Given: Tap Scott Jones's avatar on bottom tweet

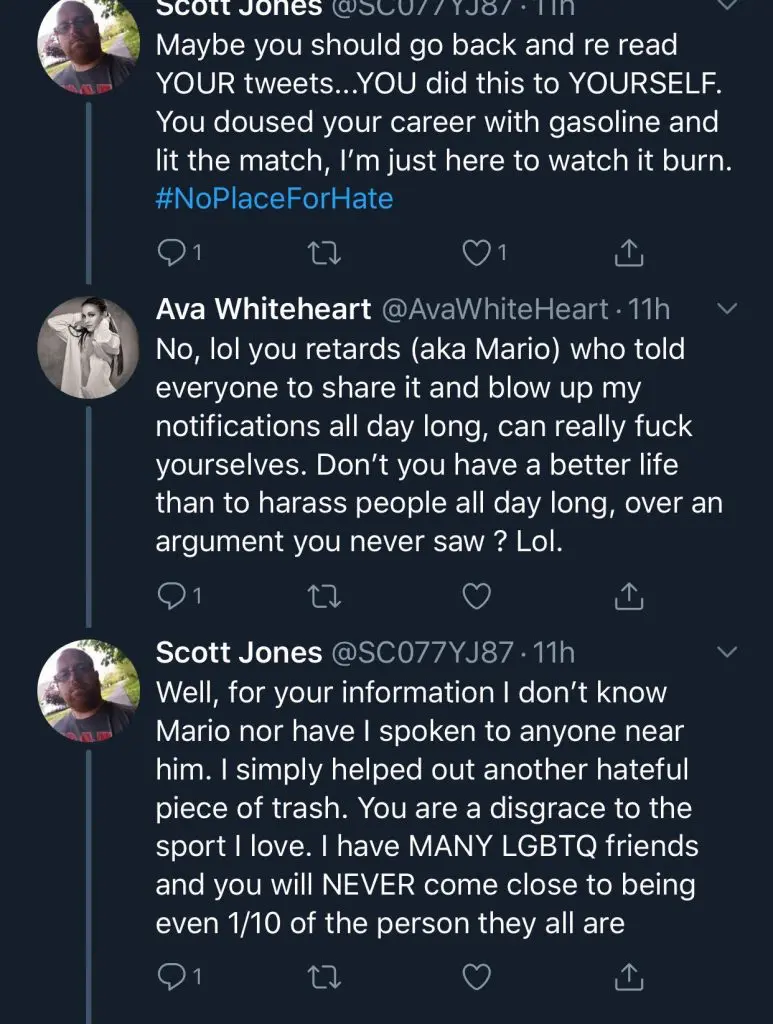Looking at the screenshot, I should tap(87, 688).
